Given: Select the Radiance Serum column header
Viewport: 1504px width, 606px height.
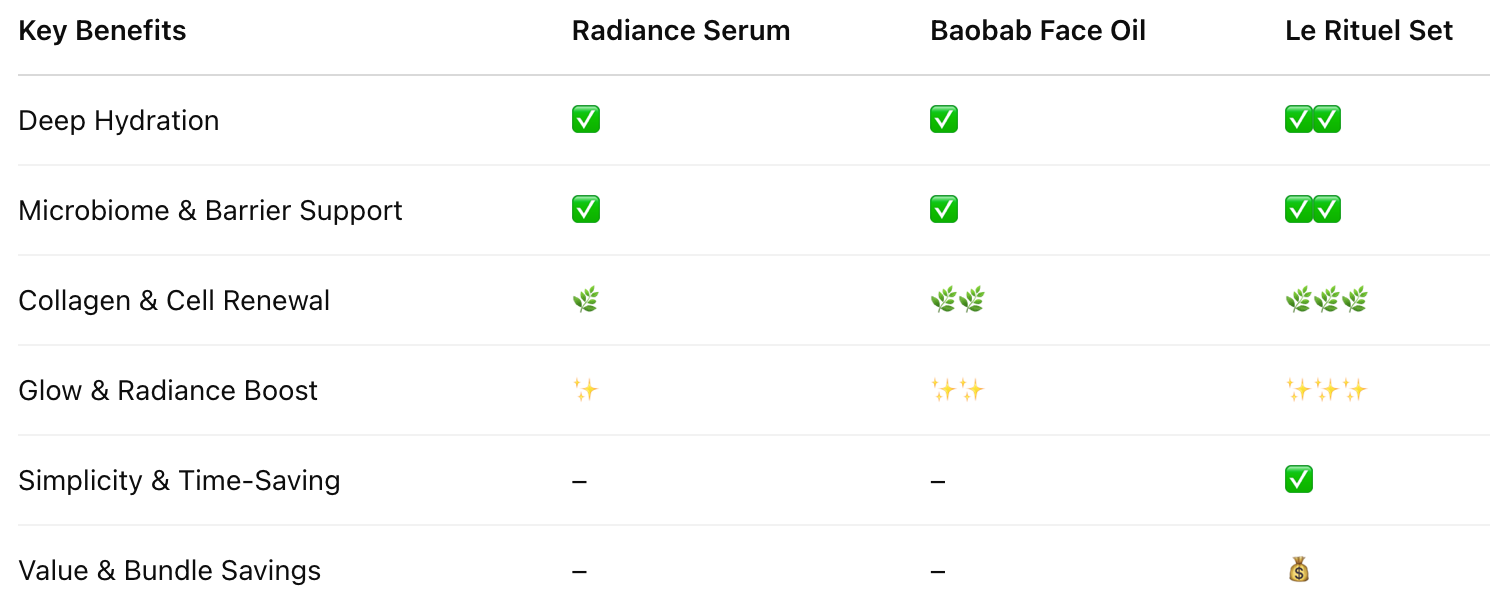Looking at the screenshot, I should tap(680, 31).
